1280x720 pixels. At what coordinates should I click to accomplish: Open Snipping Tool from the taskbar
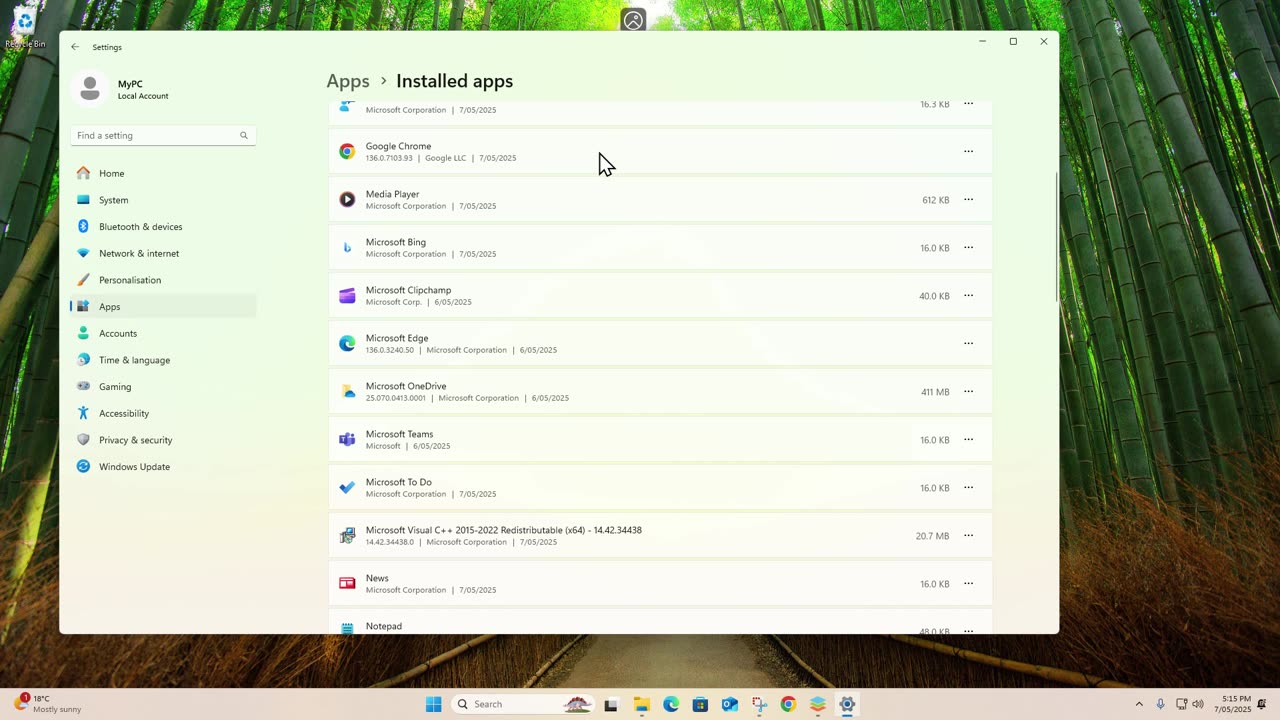(759, 704)
